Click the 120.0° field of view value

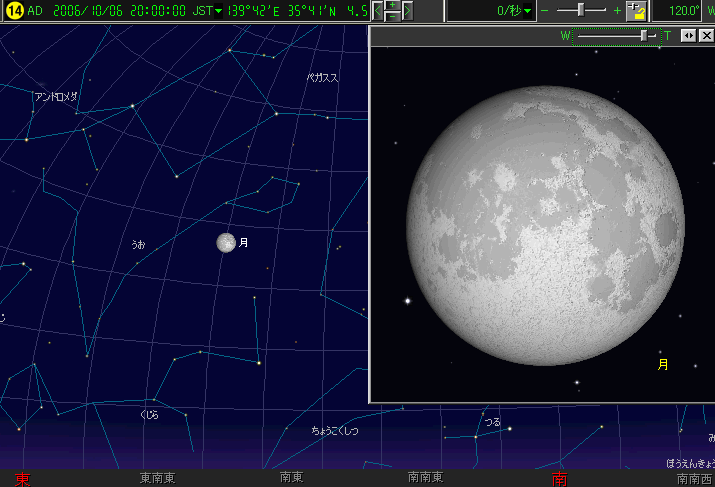pyautogui.click(x=684, y=11)
